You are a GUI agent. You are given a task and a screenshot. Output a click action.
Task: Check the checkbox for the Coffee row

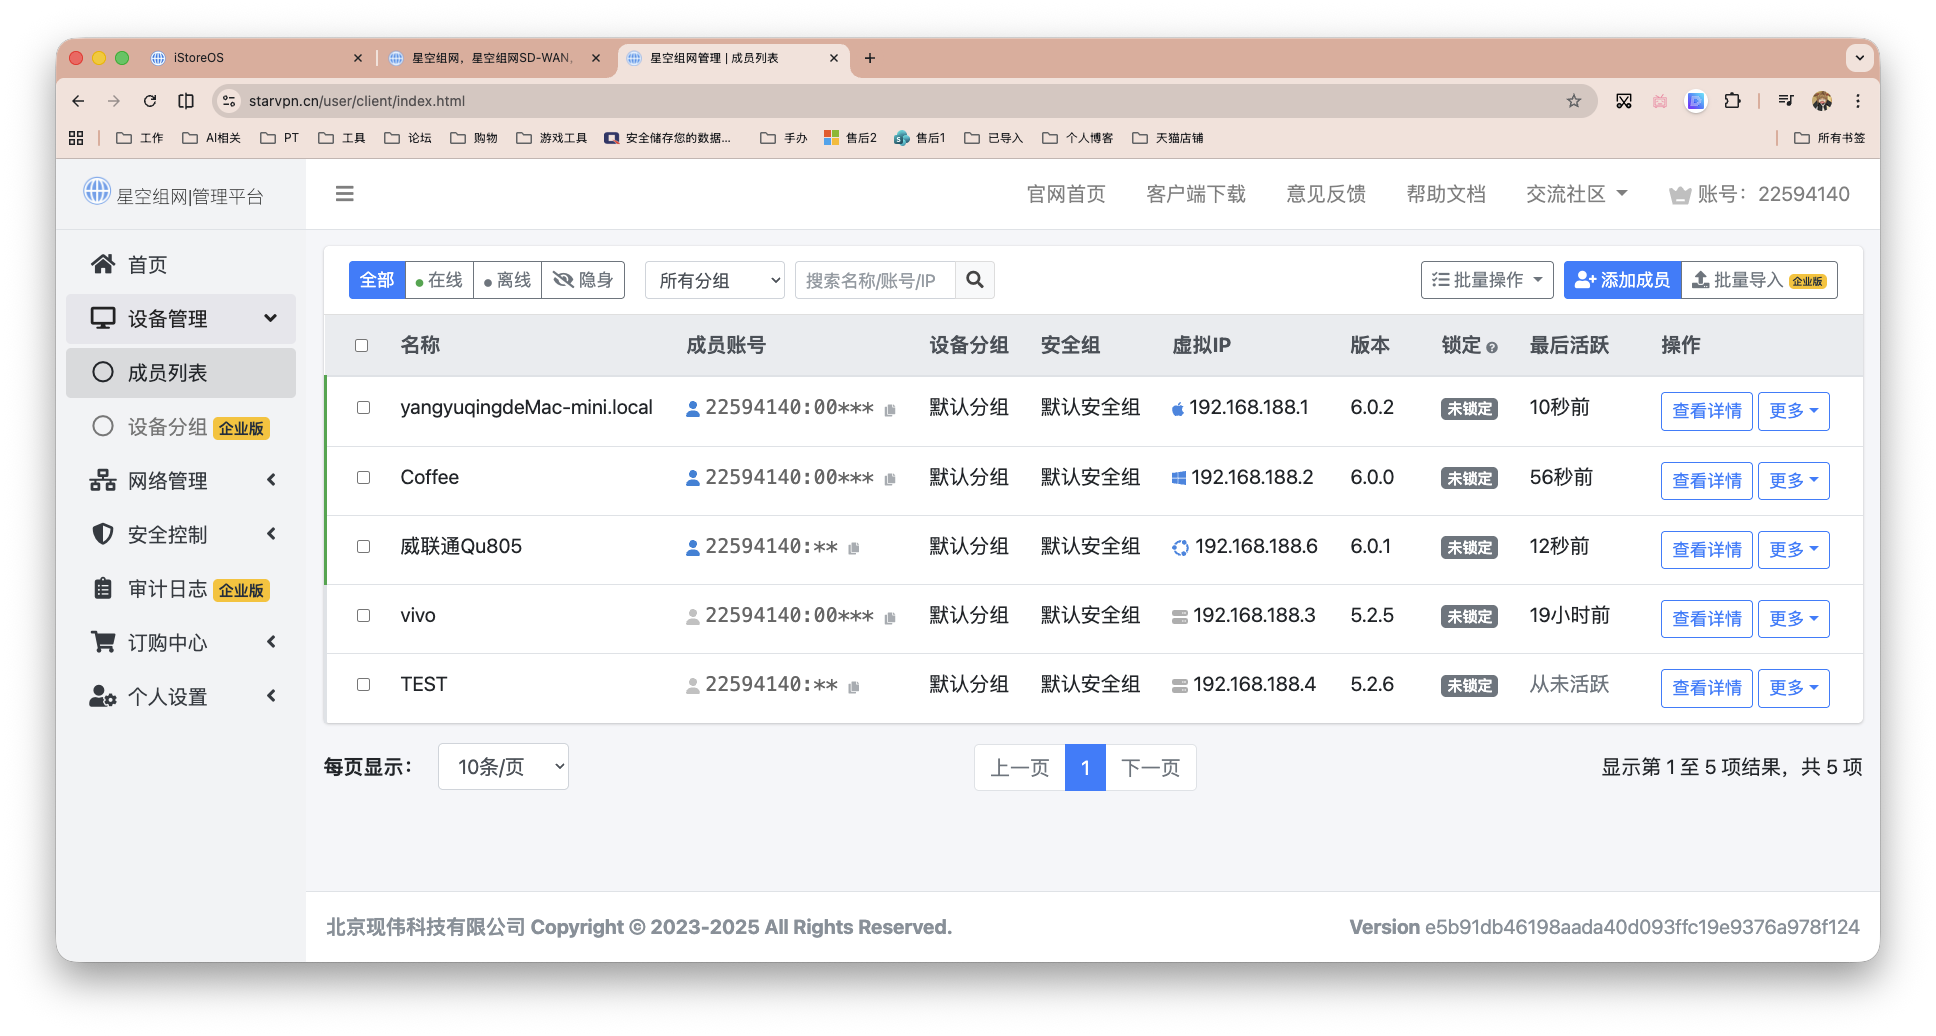click(x=362, y=478)
